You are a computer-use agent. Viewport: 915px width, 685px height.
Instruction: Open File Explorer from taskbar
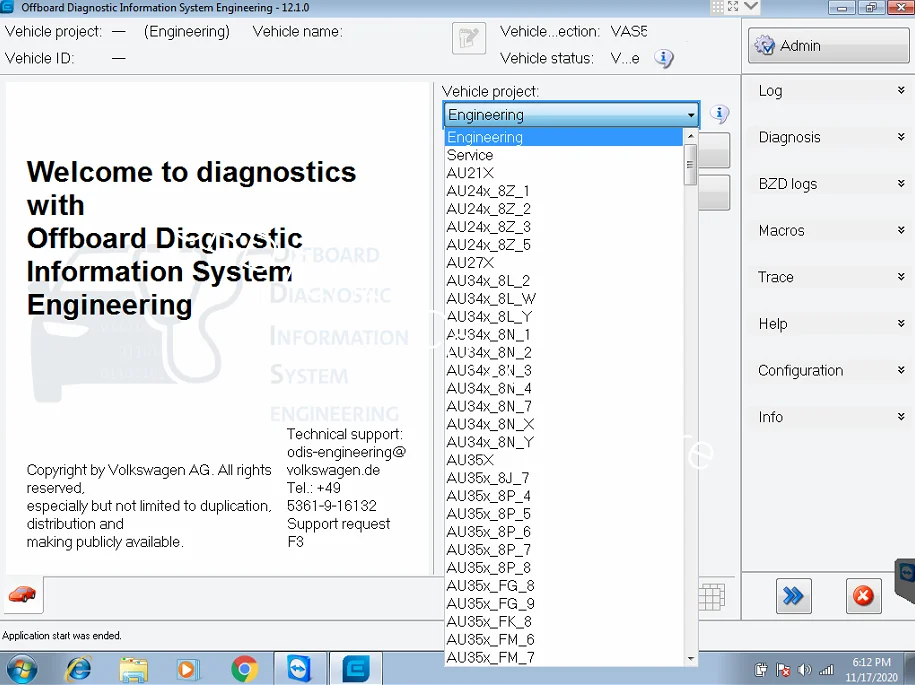click(134, 669)
